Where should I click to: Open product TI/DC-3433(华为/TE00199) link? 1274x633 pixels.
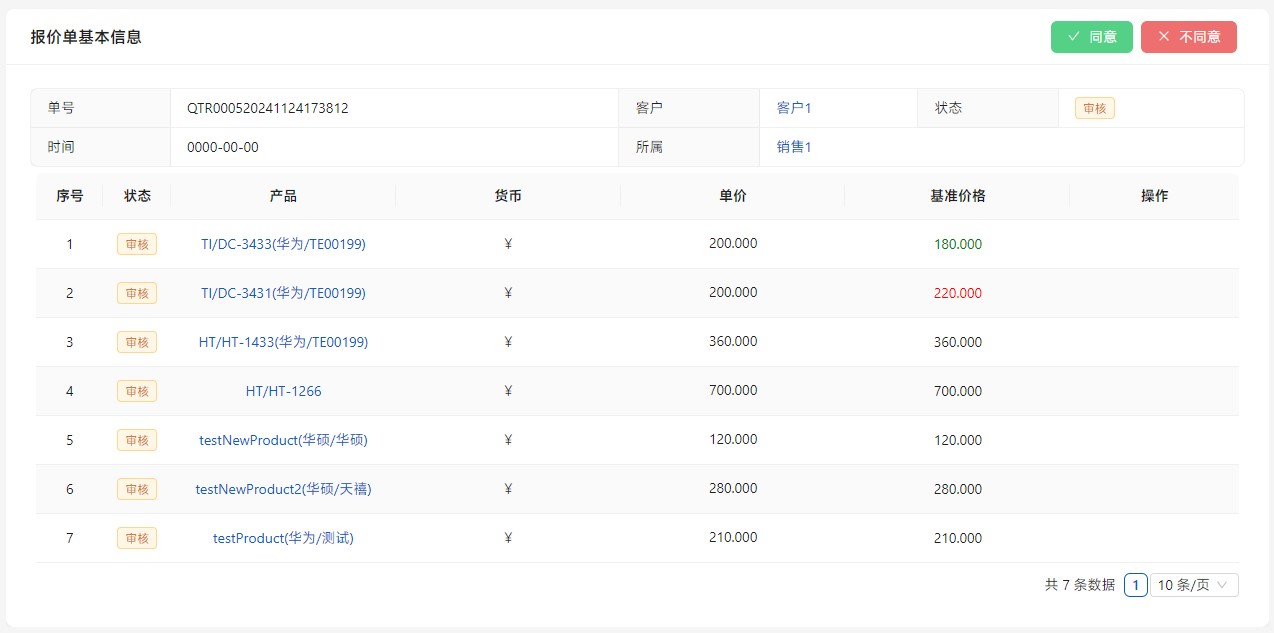pos(283,244)
